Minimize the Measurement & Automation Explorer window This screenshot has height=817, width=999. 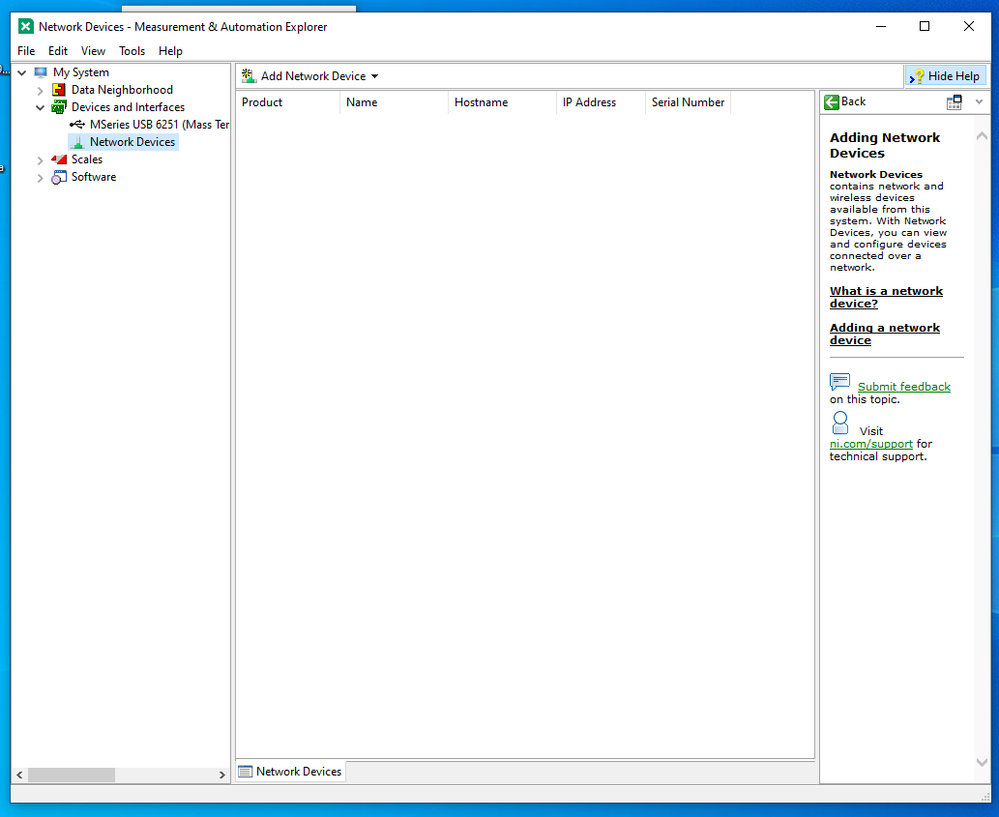coord(881,27)
